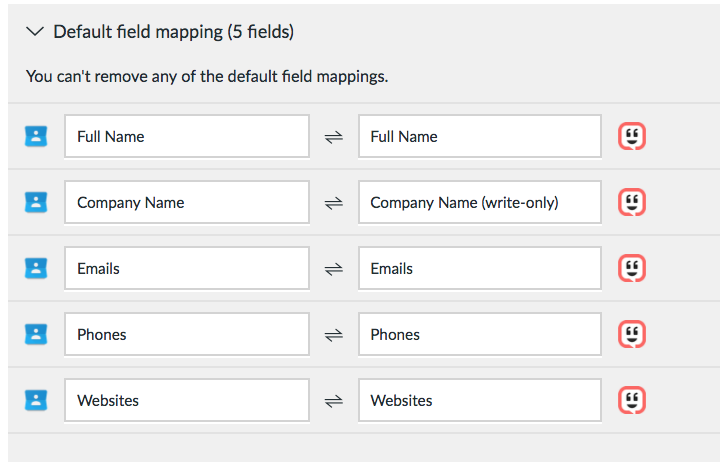Click the blue contact icon beside Websites

point(36,400)
